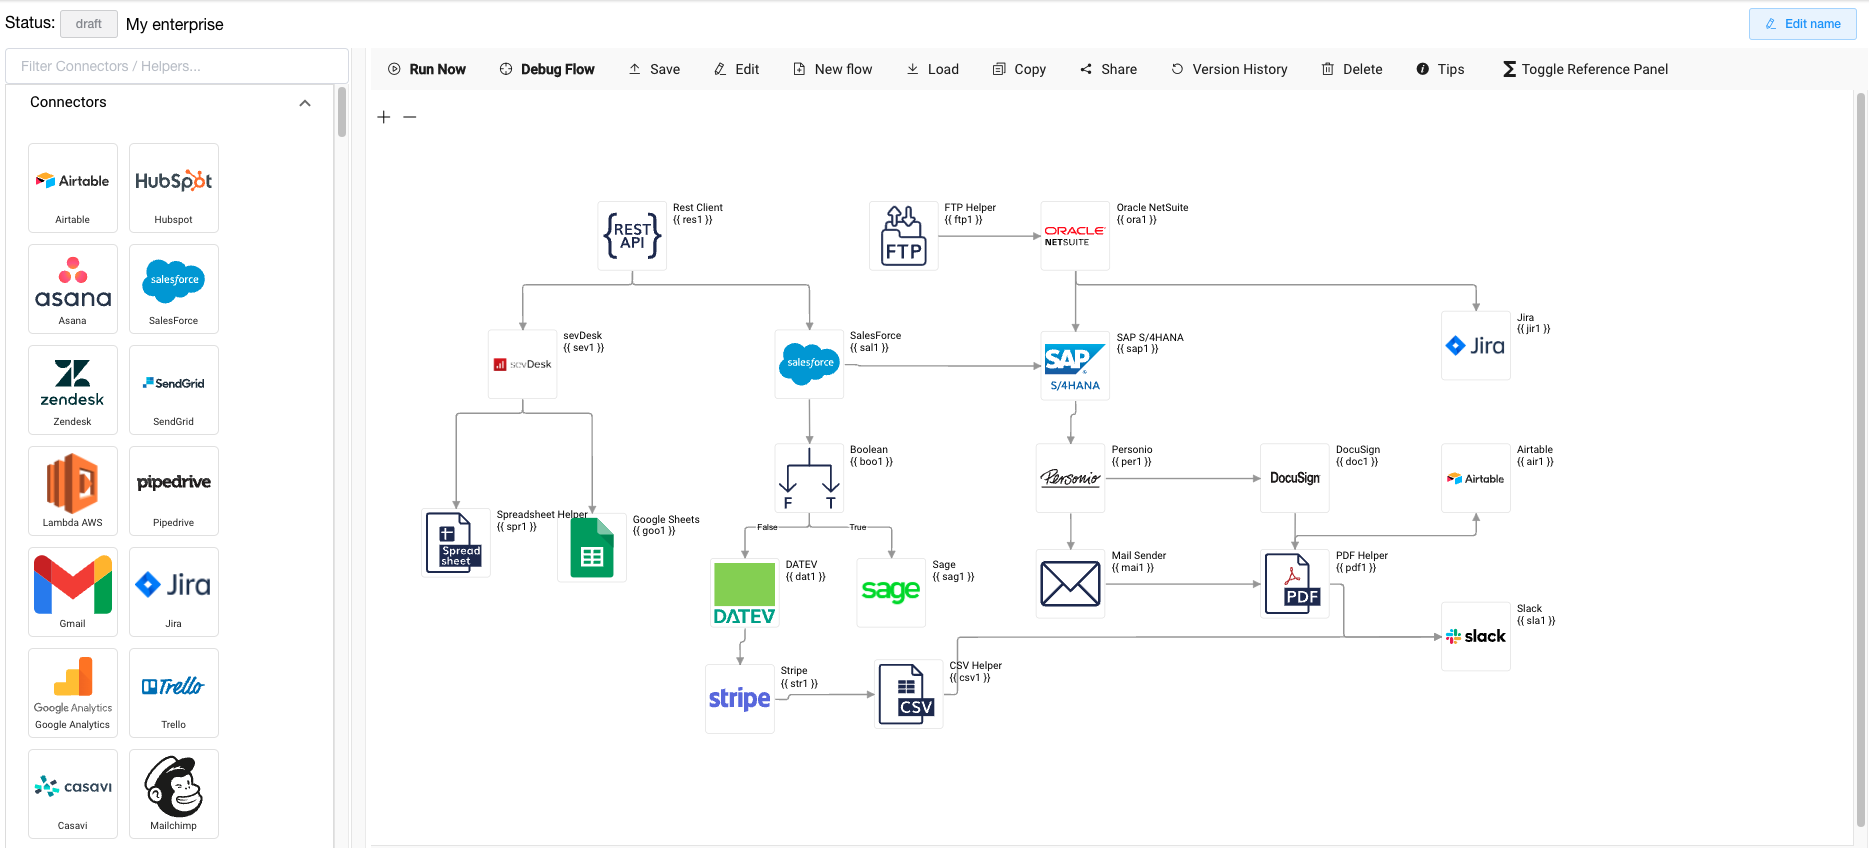Select the Gmail connector tile
The image size is (1869, 848).
coord(73,592)
